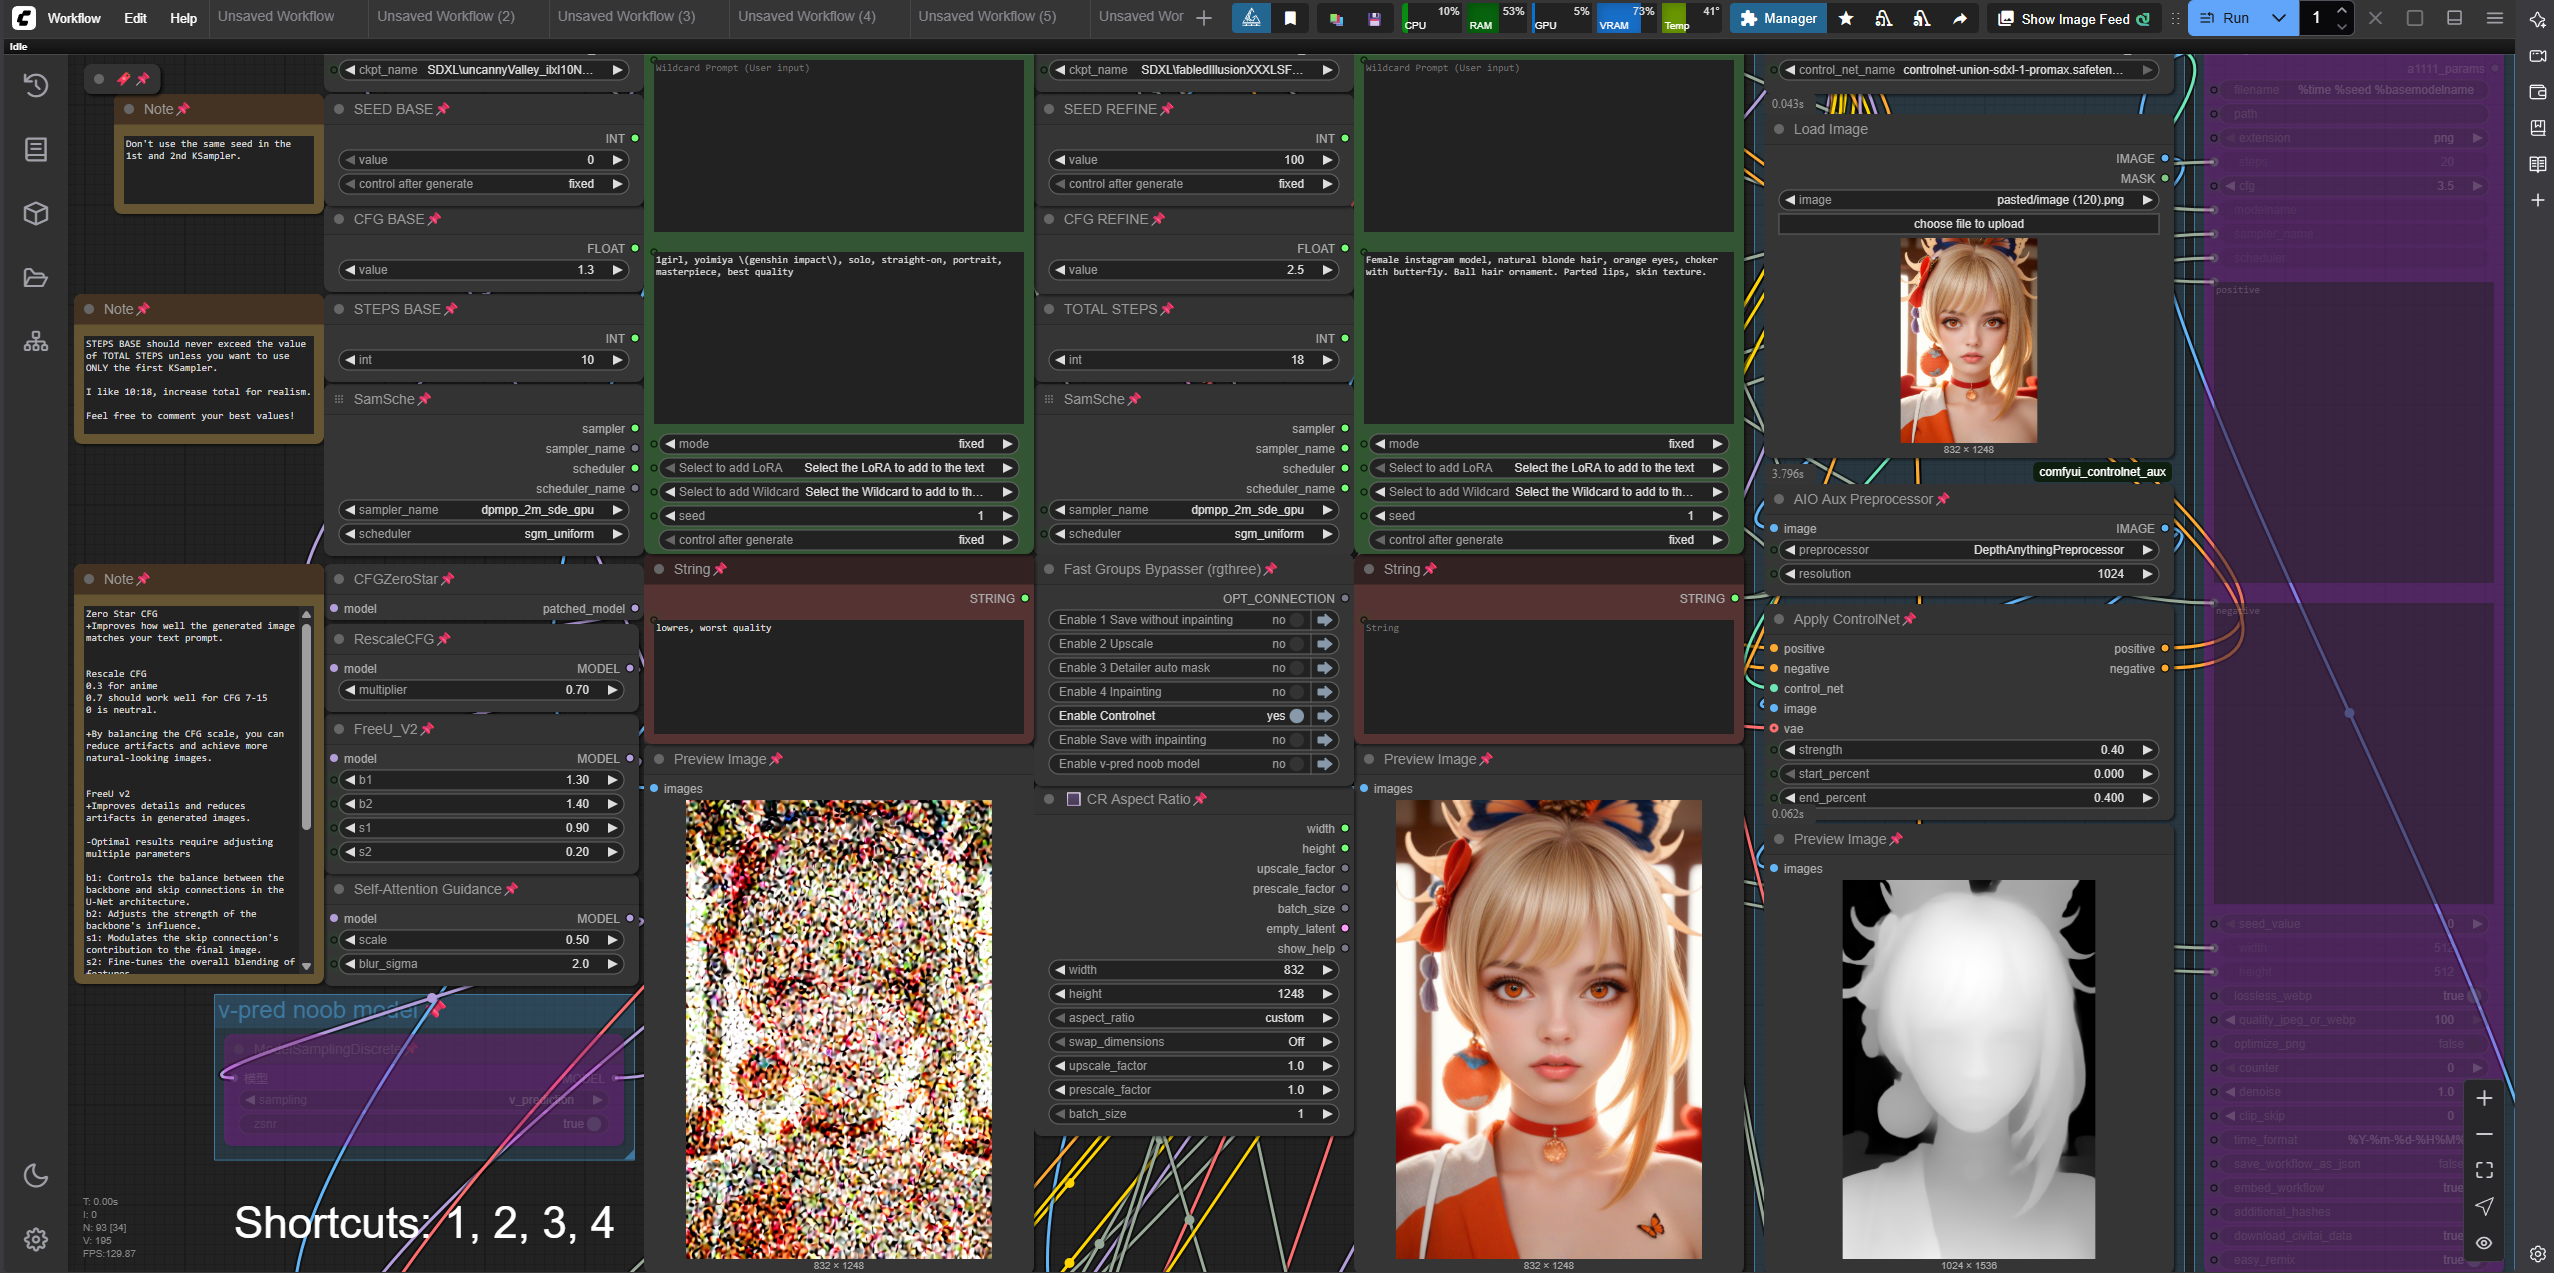The height and width of the screenshot is (1273, 2554).
Task: Toggle dark theme moon icon
Action: pos(36,1176)
